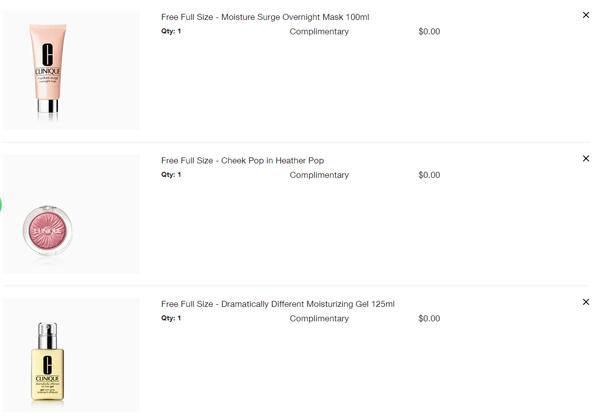Viewport: 600px width, 418px height.
Task: Remove Cheek Pop in Heather Pop item
Action: pyautogui.click(x=585, y=158)
